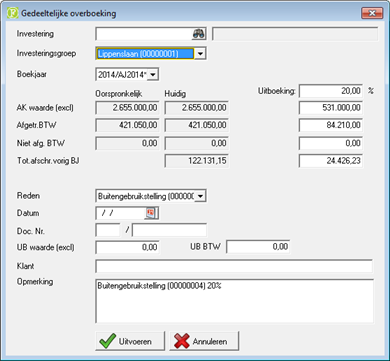Image resolution: width=390 pixels, height=361 pixels.
Task: Select the Uitboeking percentage field
Action: pyautogui.click(x=331, y=91)
